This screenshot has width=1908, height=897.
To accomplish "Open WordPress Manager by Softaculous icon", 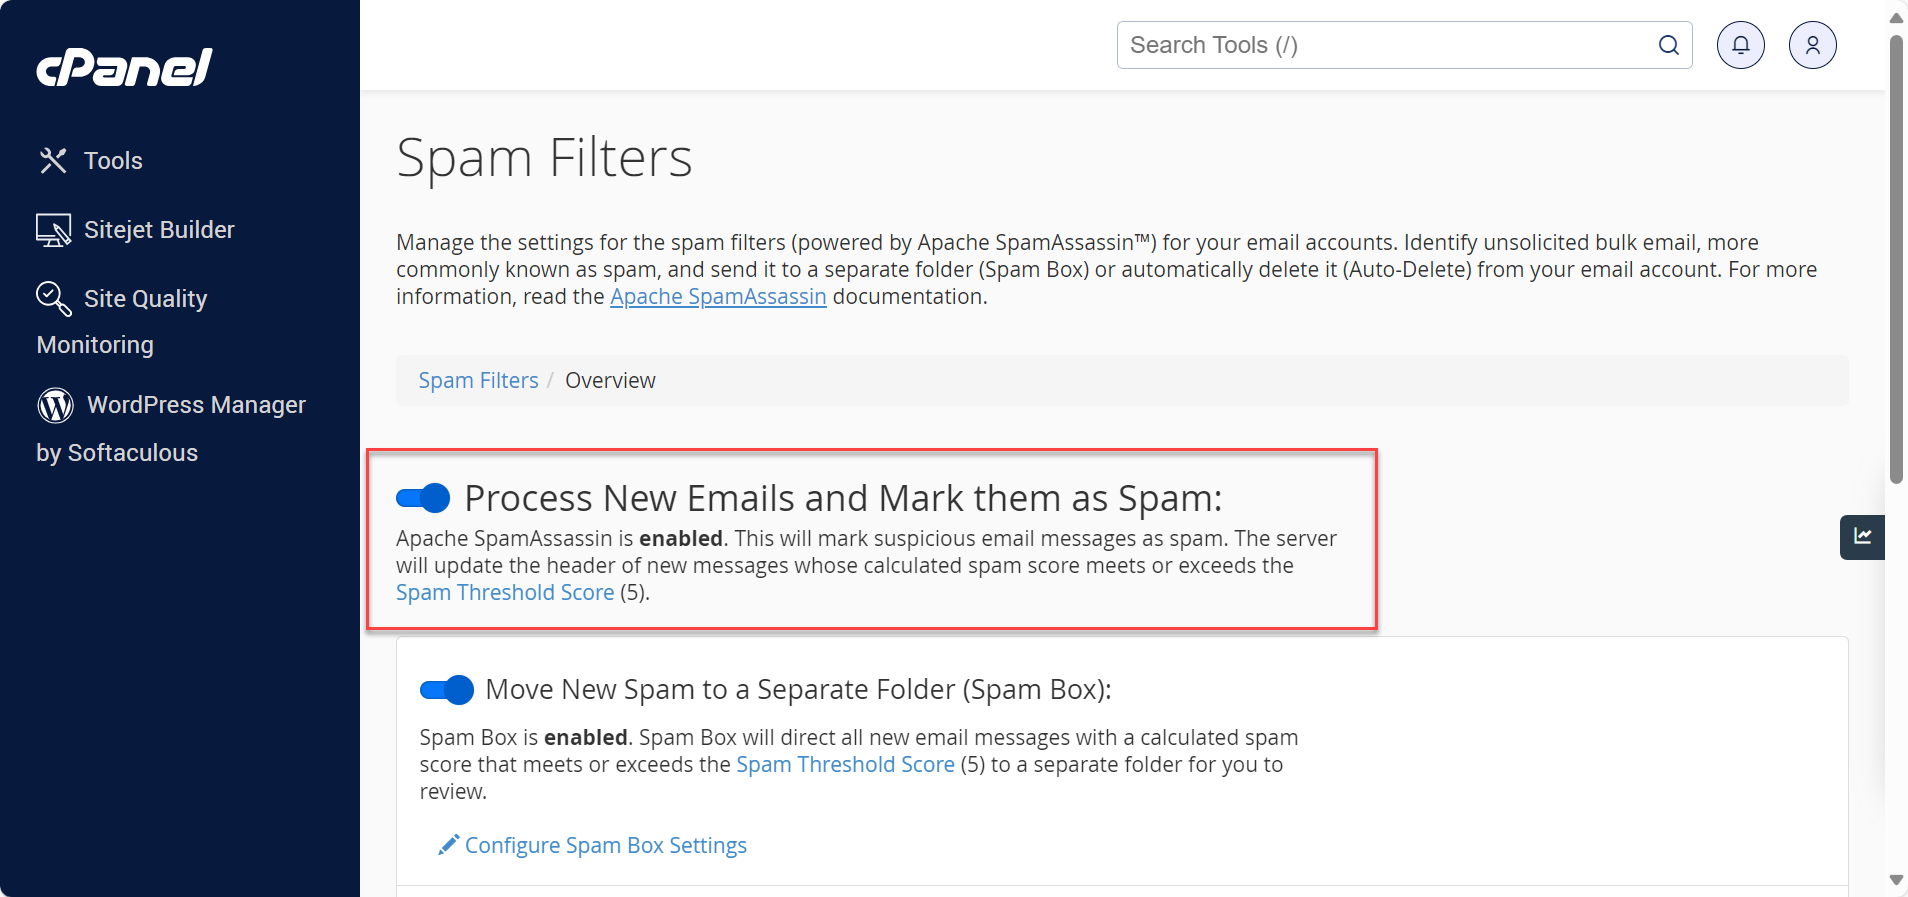I will [x=55, y=405].
